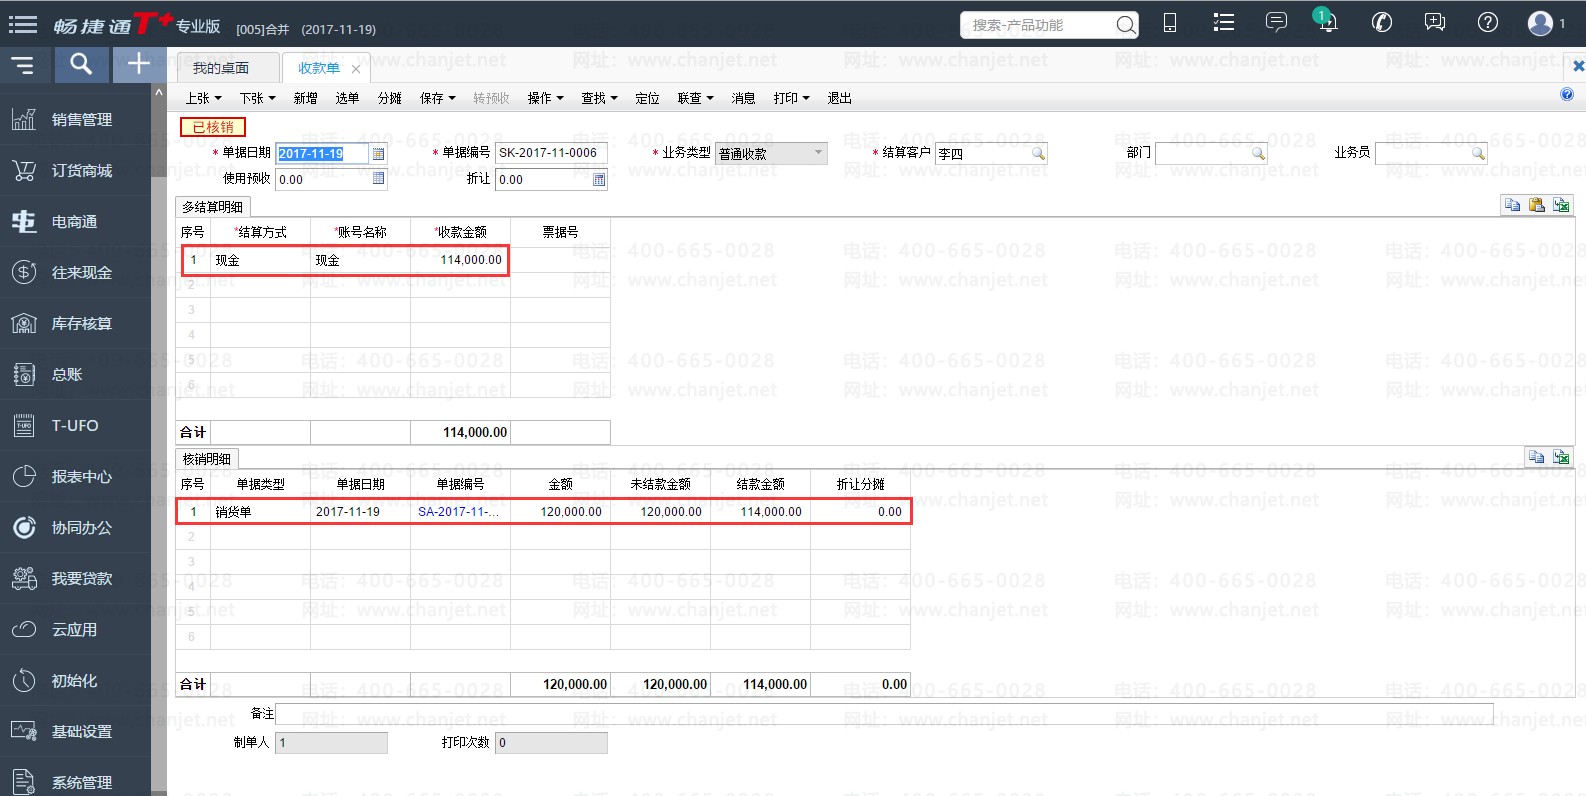Open 基础设置 basic settings module
1586x796 pixels.
[x=76, y=732]
